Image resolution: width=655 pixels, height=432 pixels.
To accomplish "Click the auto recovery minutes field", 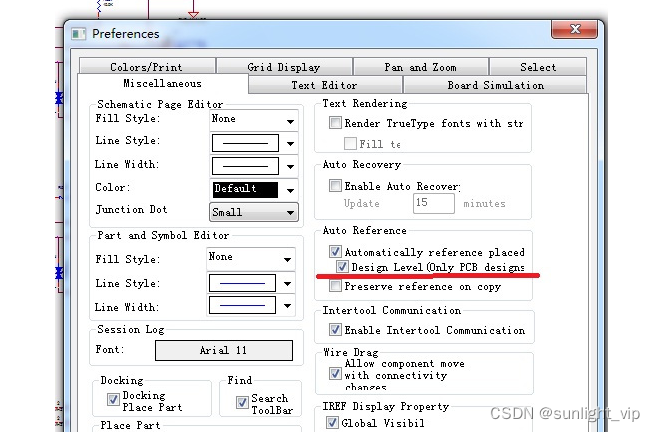I will click(434, 203).
